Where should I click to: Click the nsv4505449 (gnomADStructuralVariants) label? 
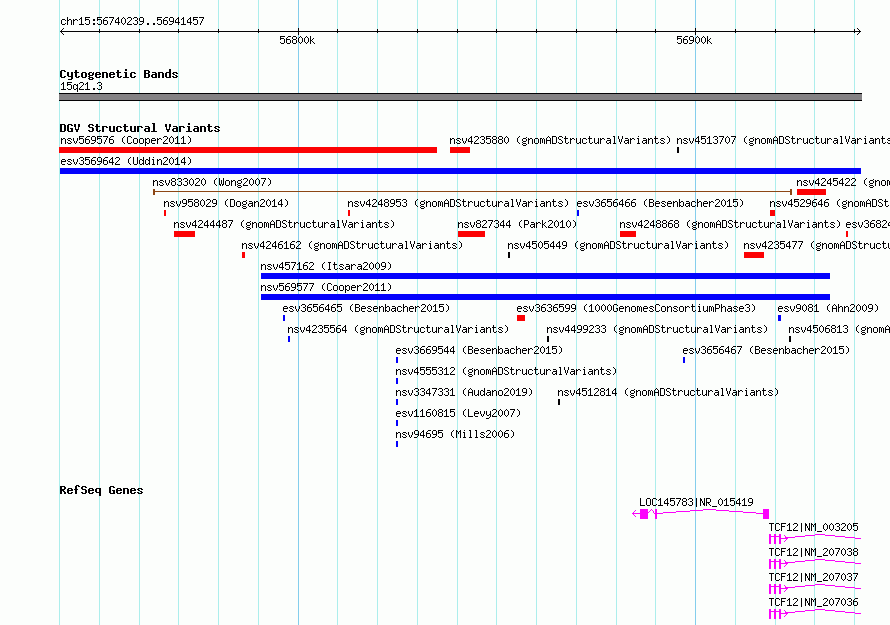point(618,245)
